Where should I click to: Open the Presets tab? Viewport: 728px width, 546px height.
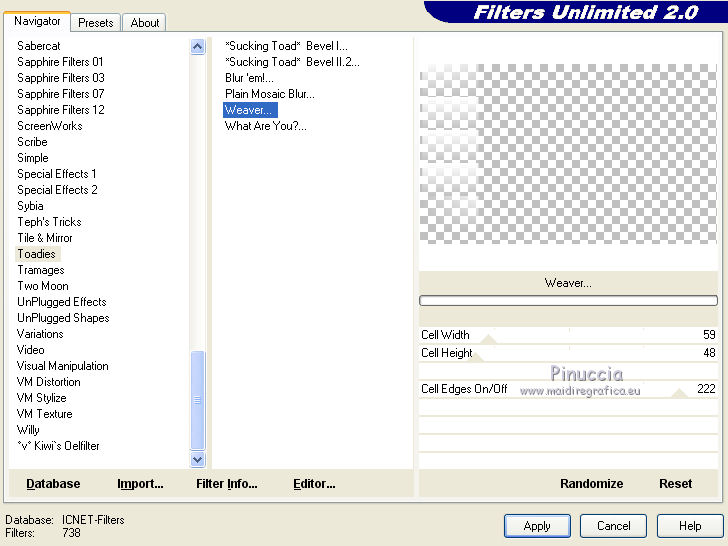tap(96, 23)
